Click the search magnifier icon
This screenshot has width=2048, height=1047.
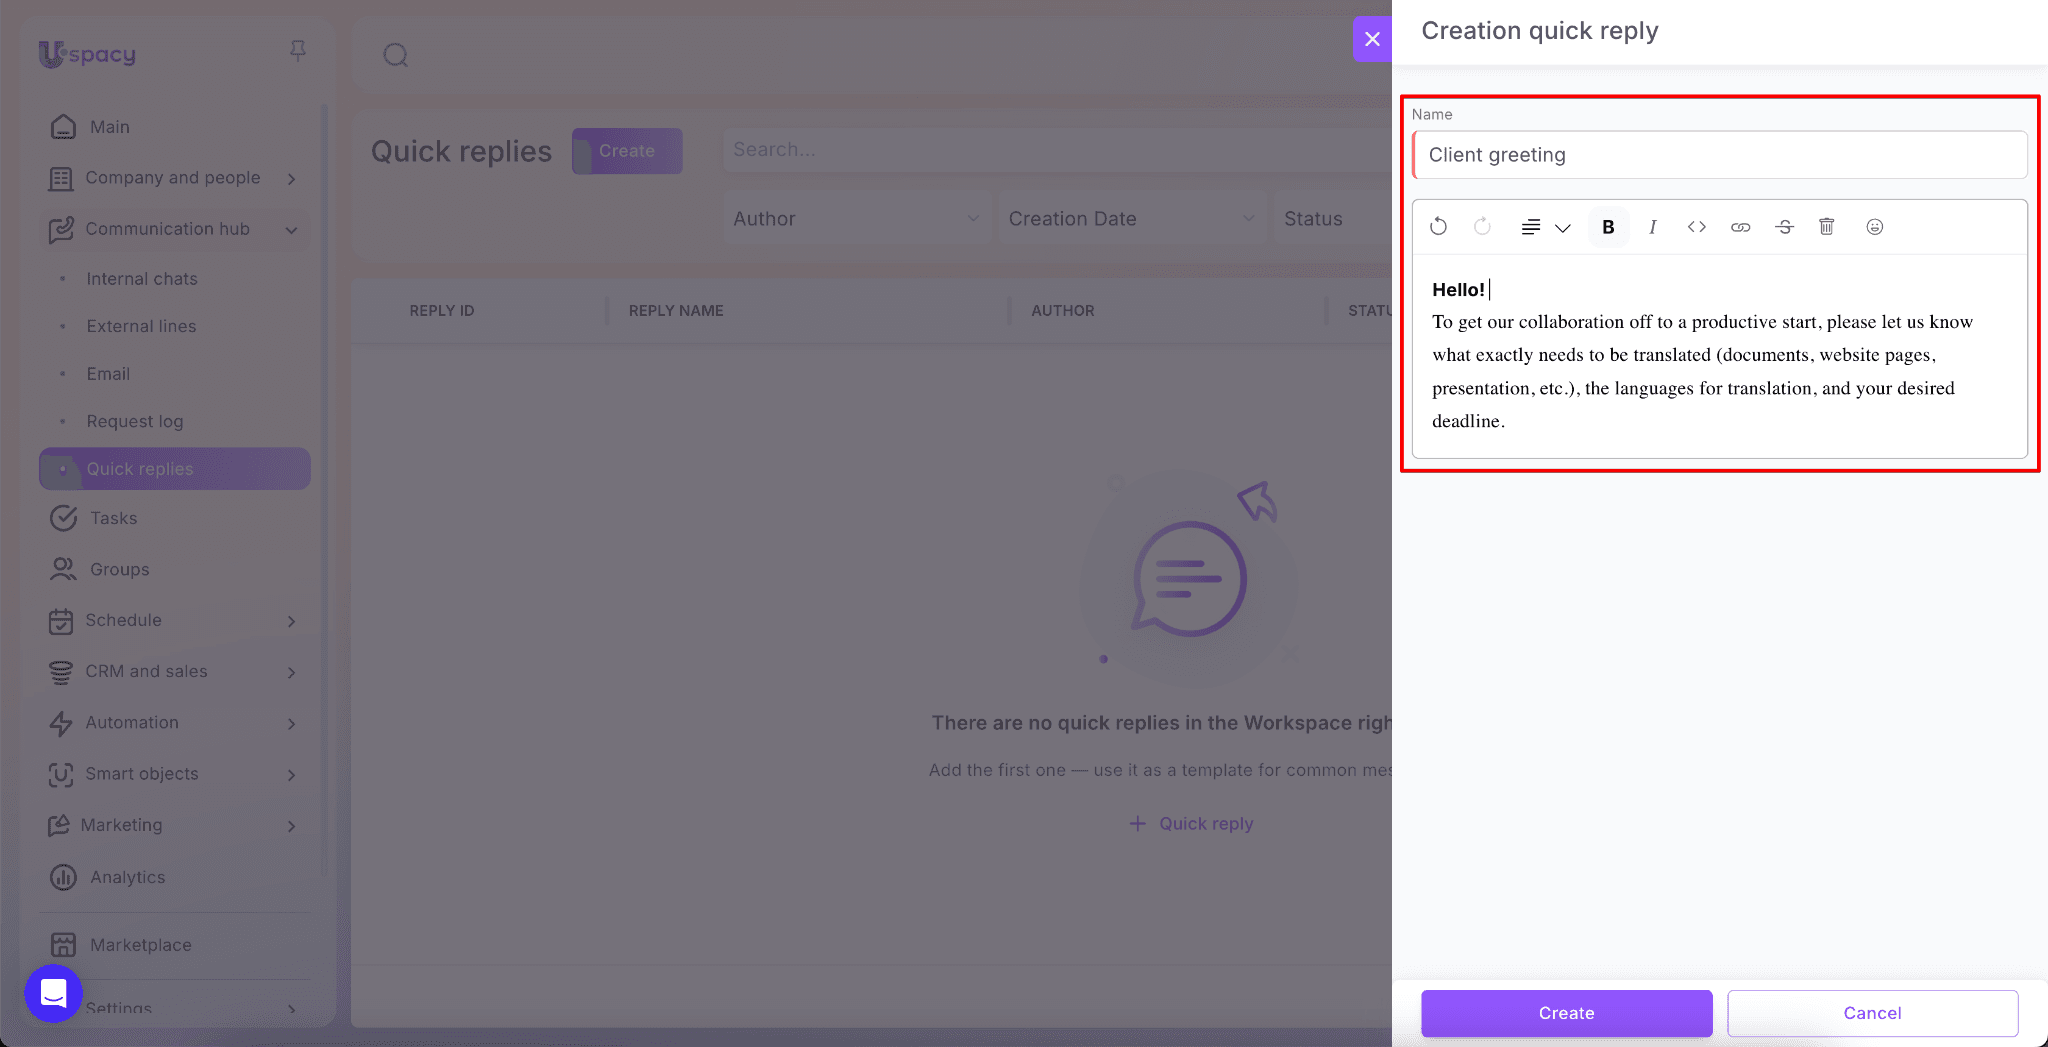396,55
